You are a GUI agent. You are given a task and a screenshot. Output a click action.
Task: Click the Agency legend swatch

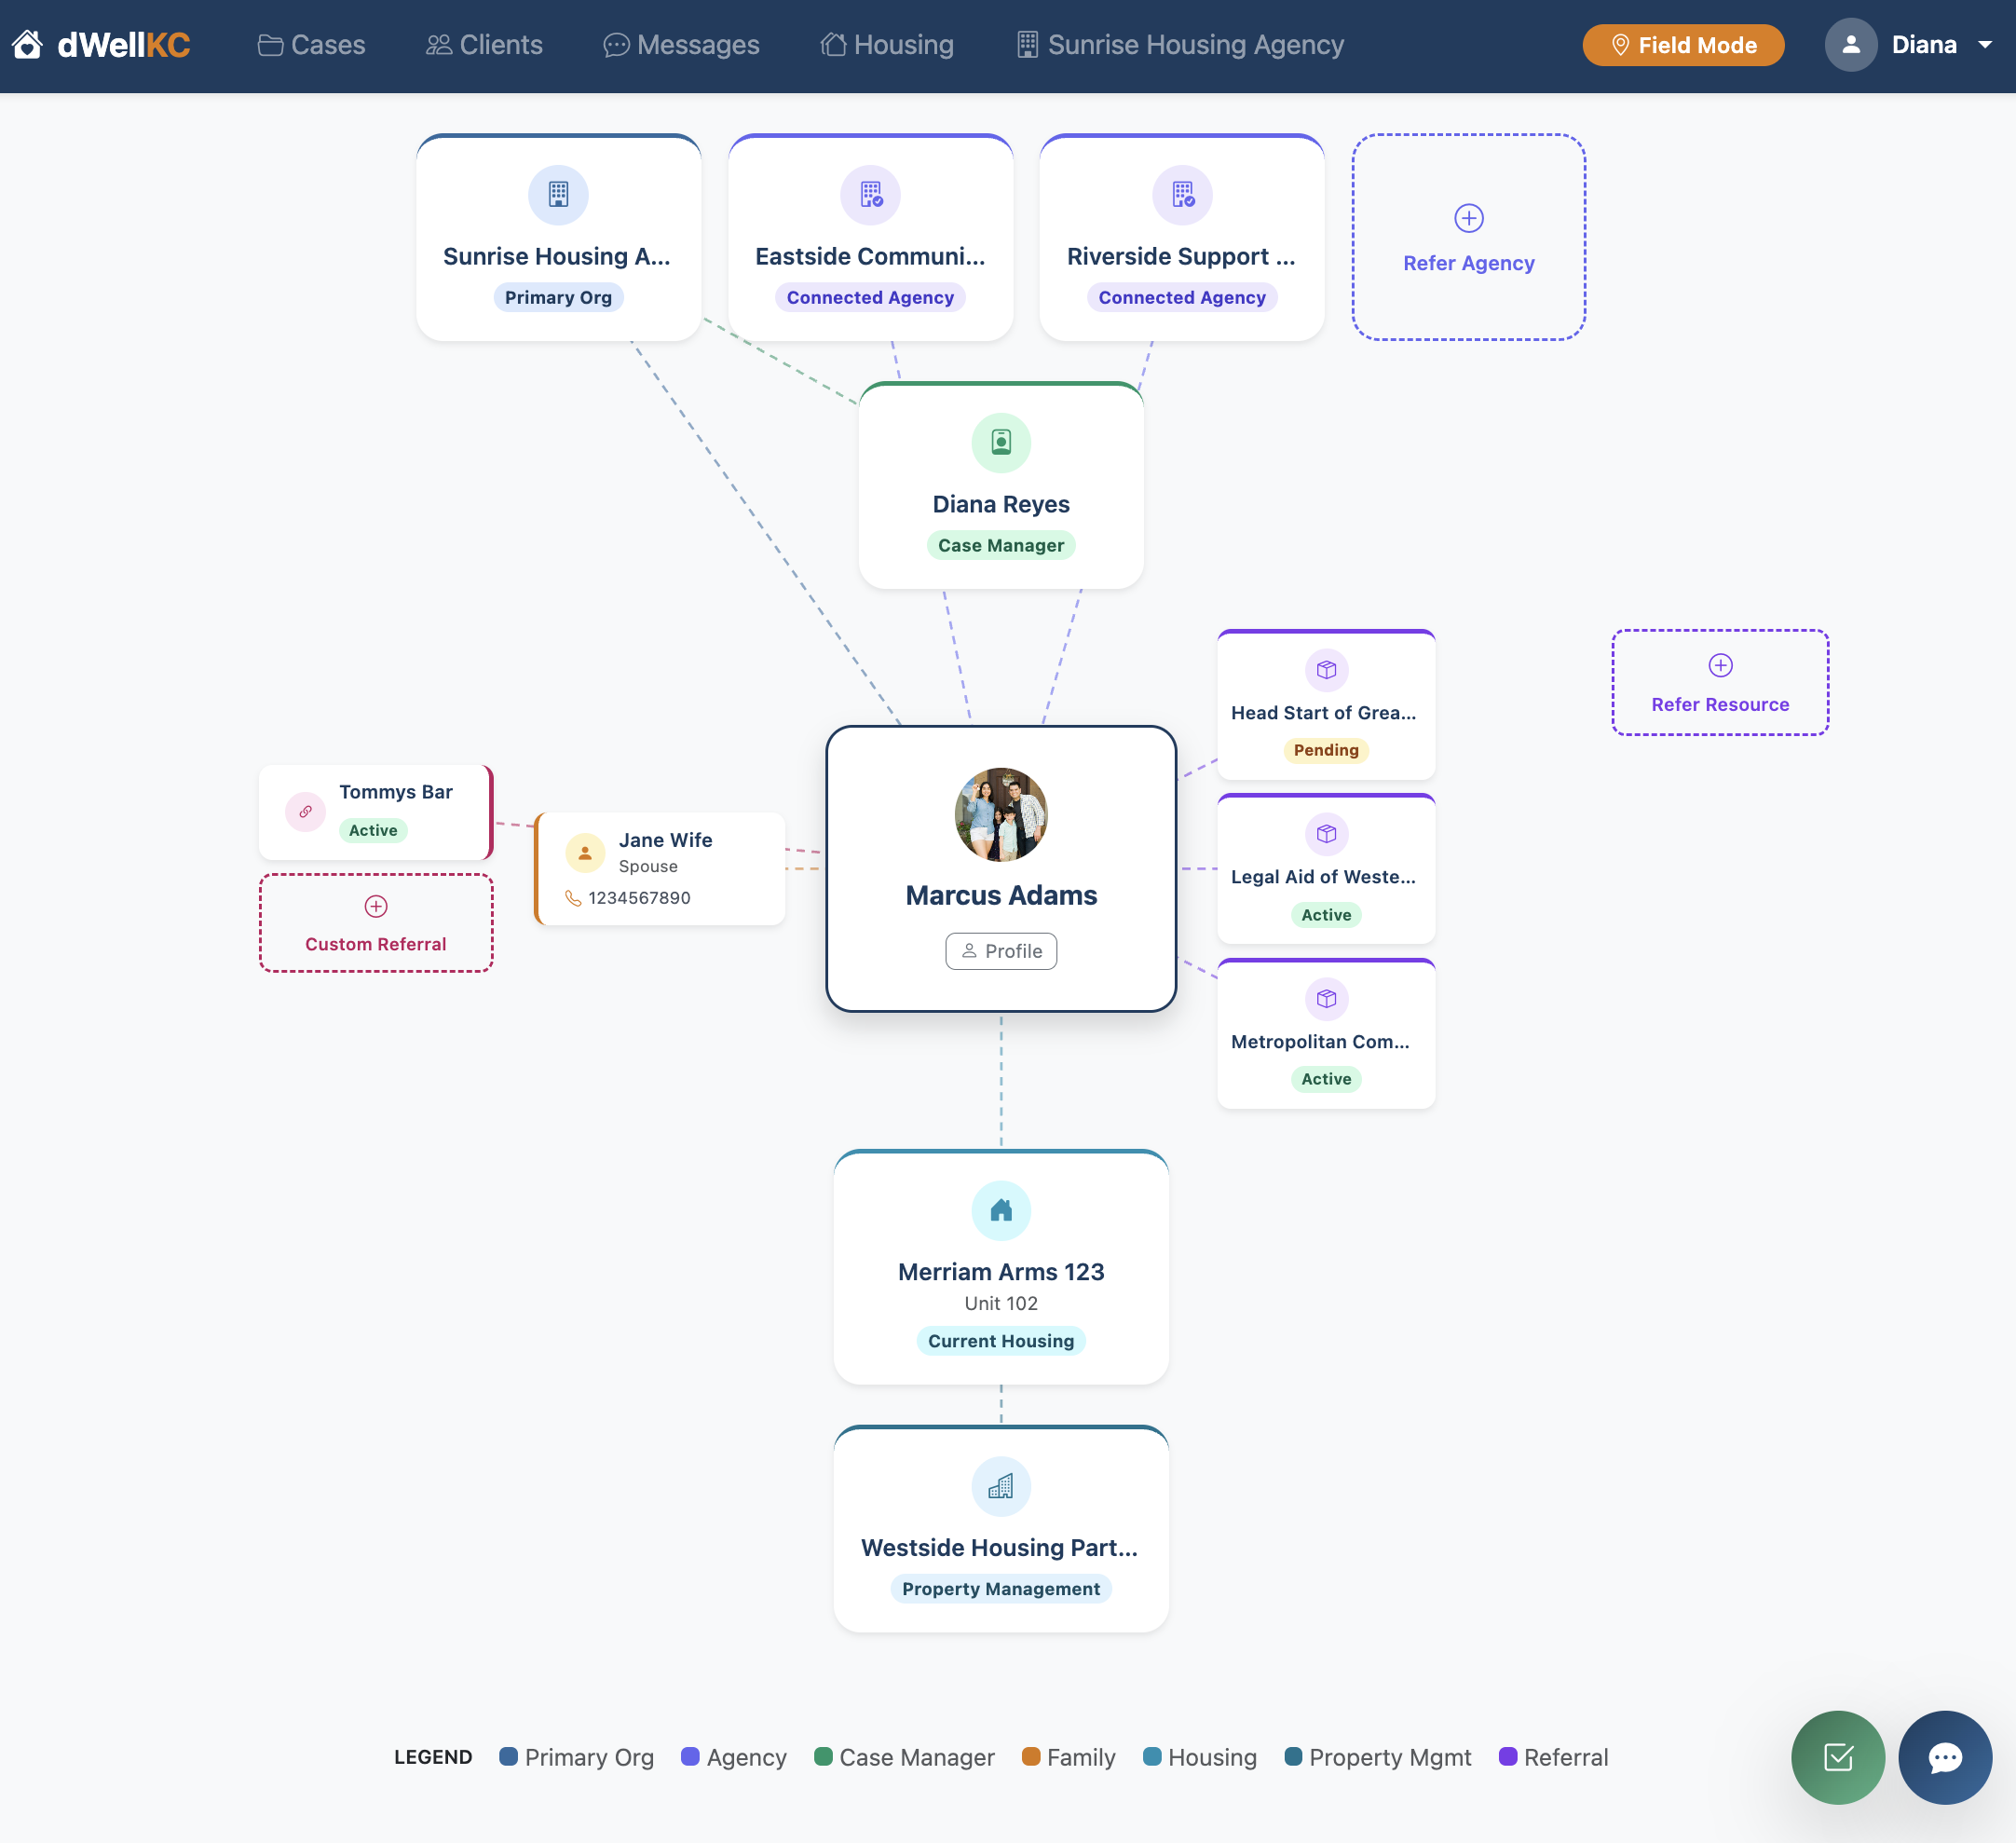pos(690,1757)
